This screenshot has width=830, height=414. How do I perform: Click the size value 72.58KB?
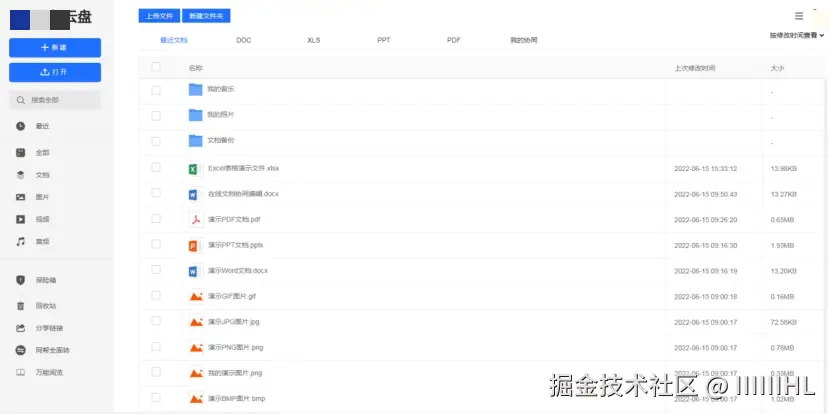(x=784, y=322)
